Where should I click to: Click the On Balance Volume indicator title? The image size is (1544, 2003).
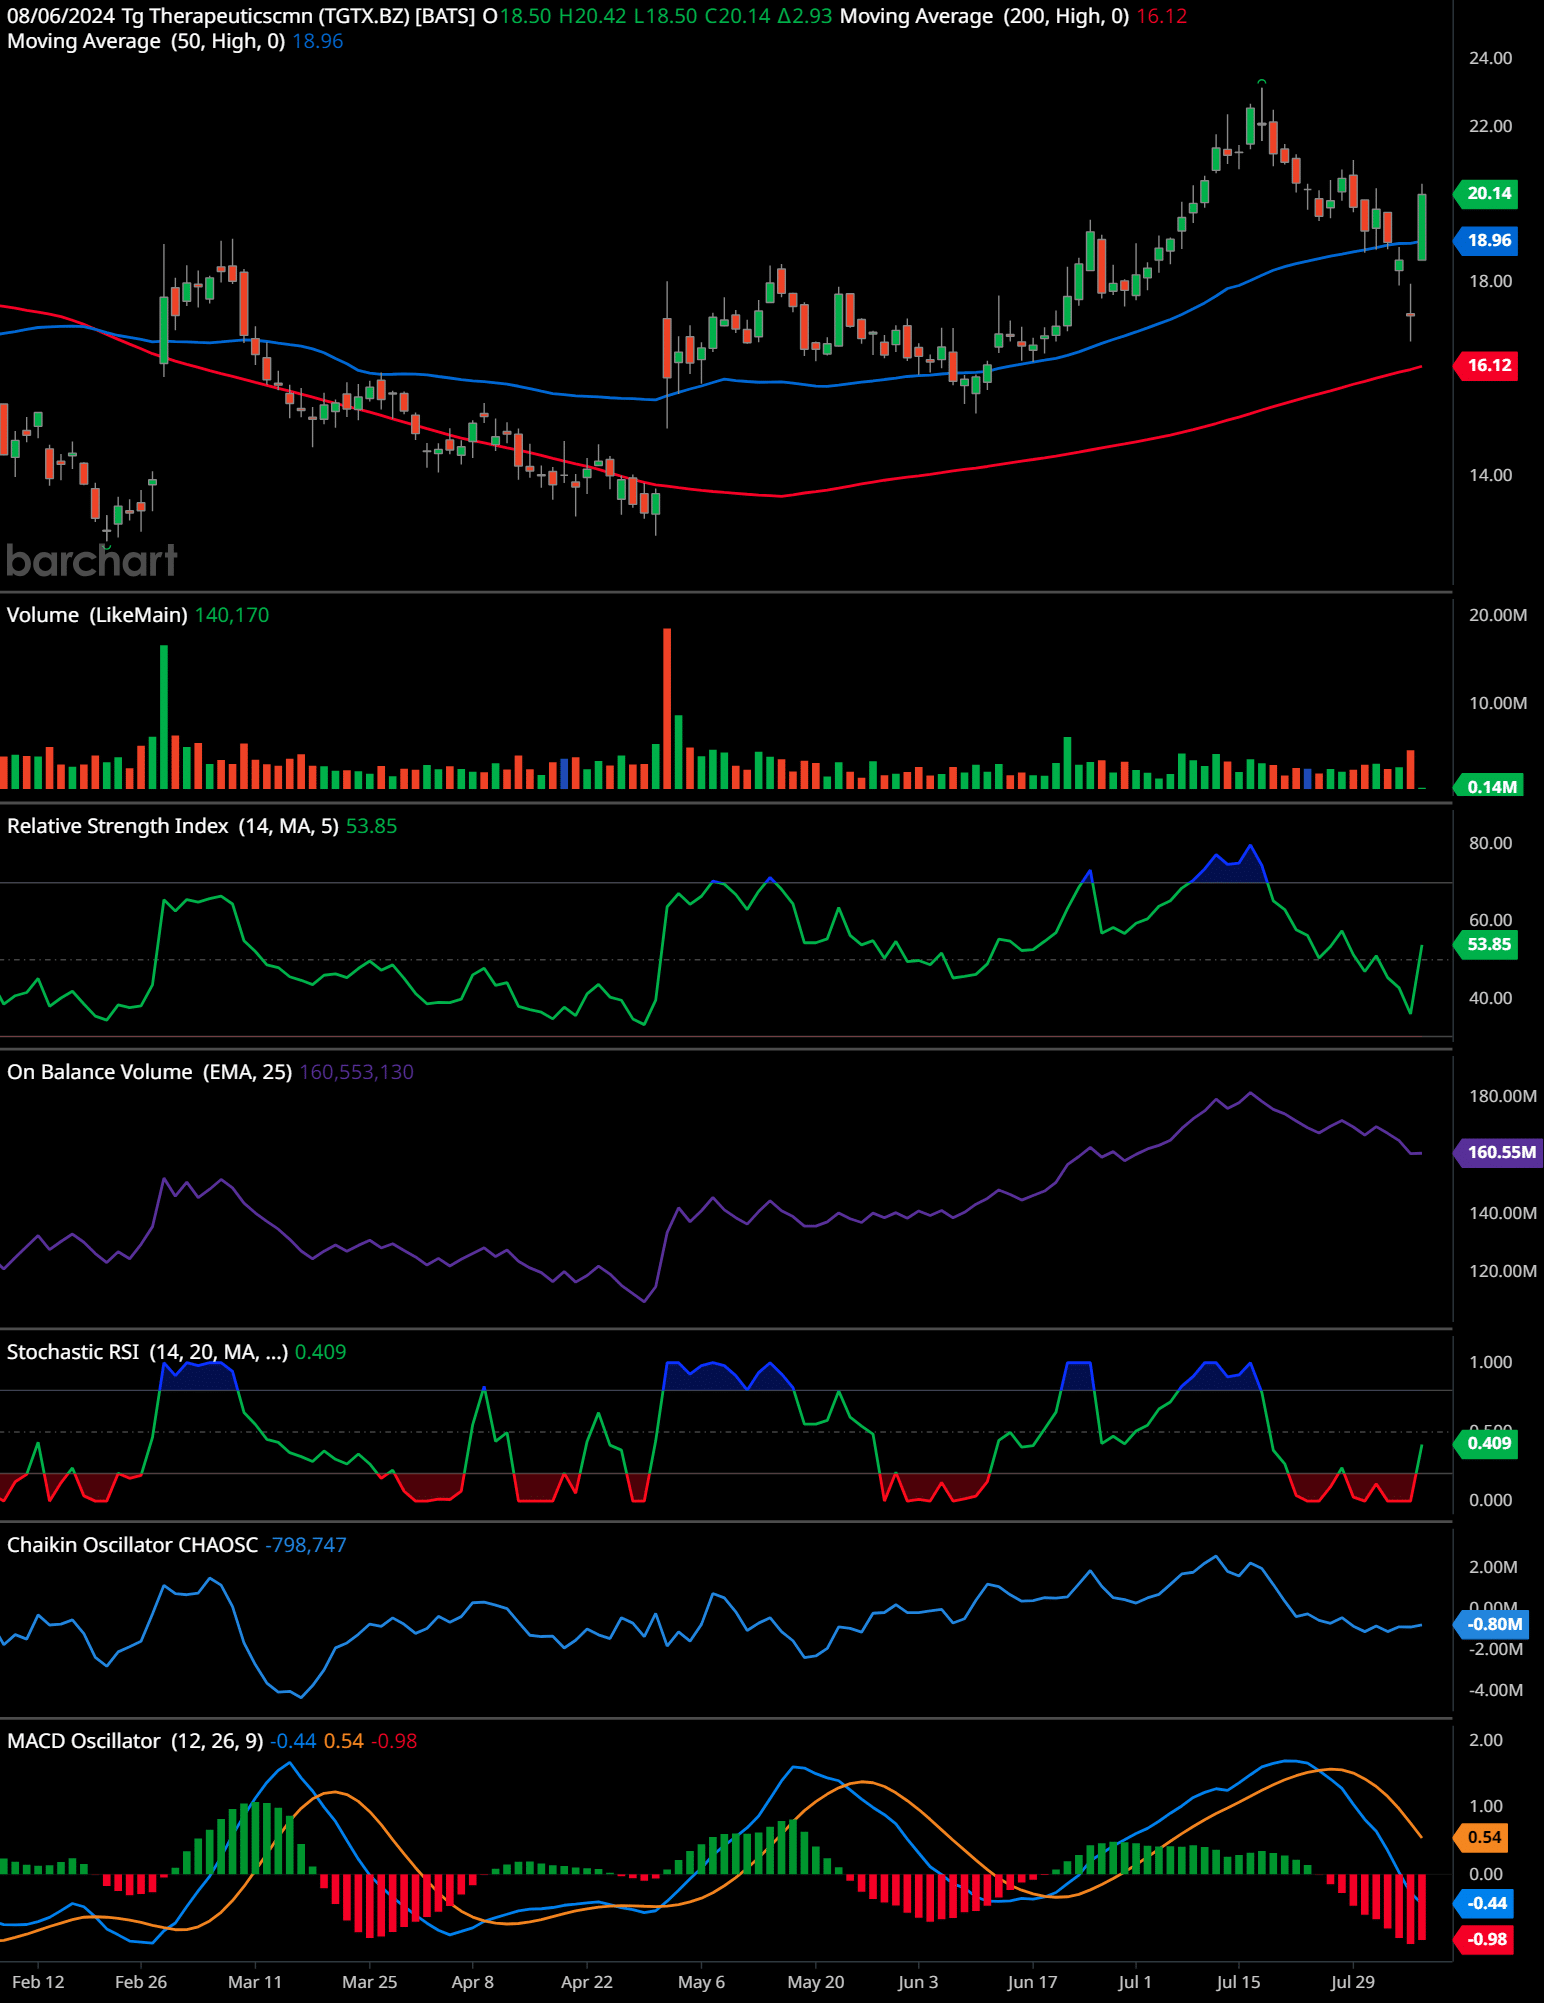pos(150,1072)
